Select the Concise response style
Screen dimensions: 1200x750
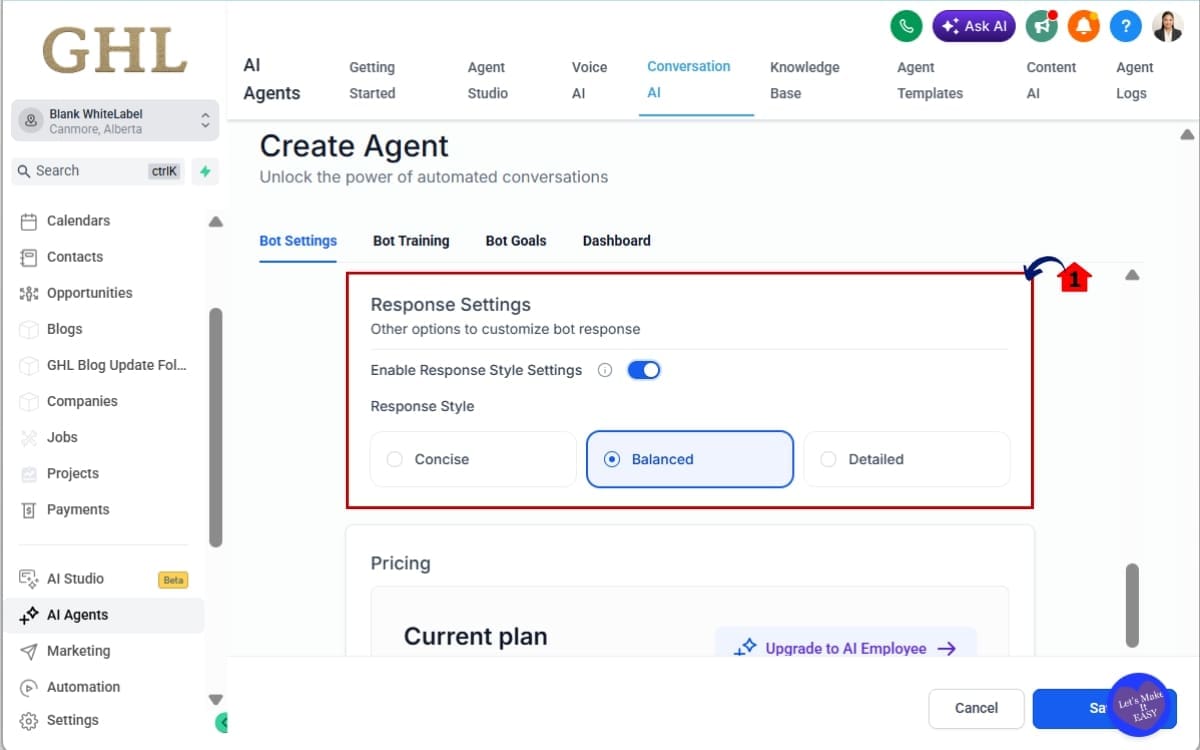pyautogui.click(x=473, y=459)
